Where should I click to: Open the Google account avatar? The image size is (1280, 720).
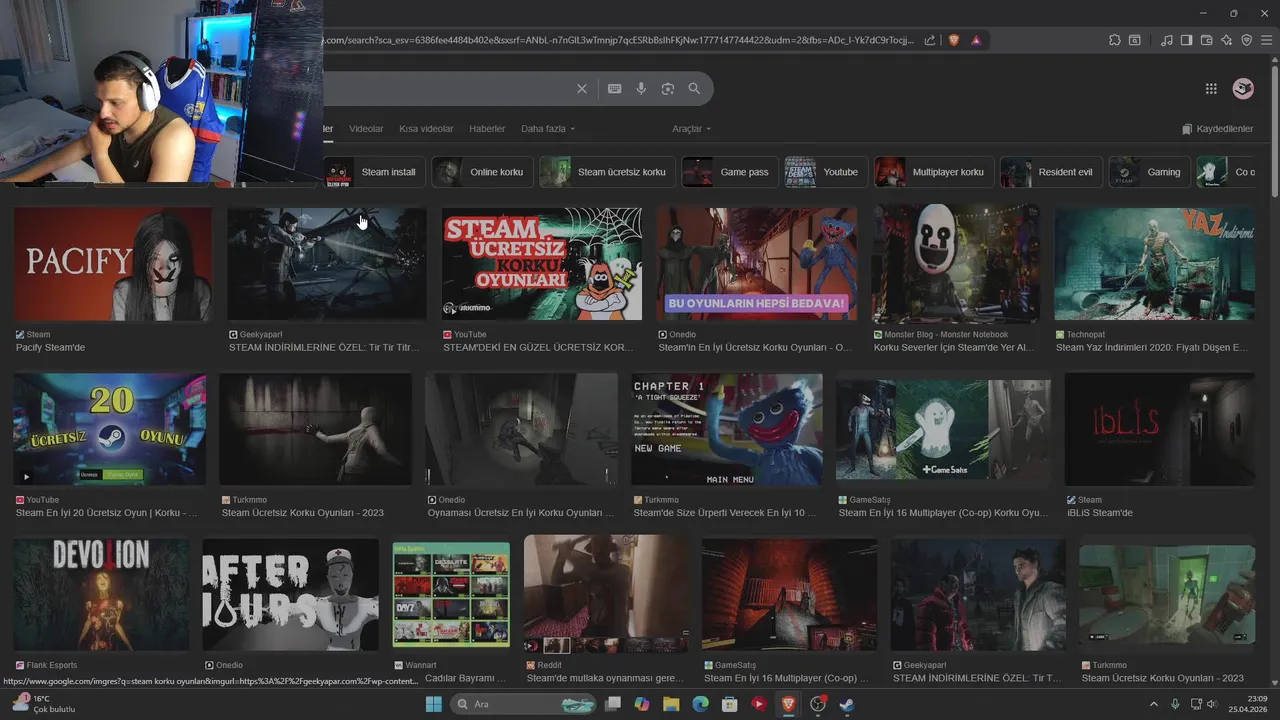pyautogui.click(x=1243, y=89)
